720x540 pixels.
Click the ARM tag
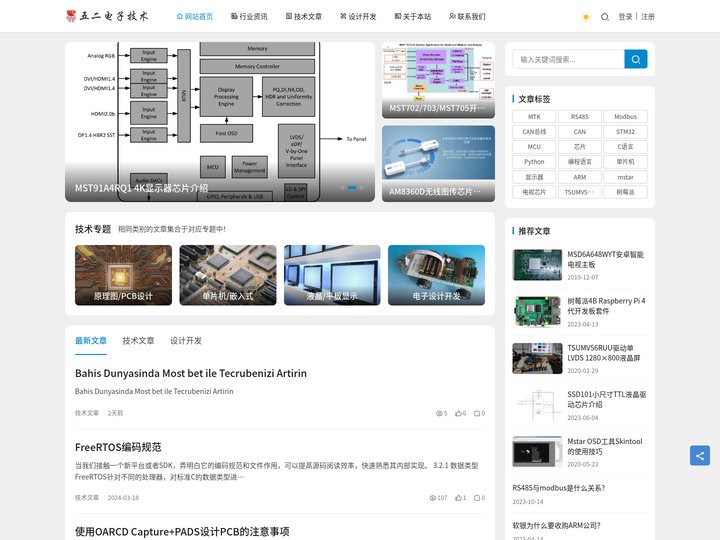pyautogui.click(x=579, y=177)
